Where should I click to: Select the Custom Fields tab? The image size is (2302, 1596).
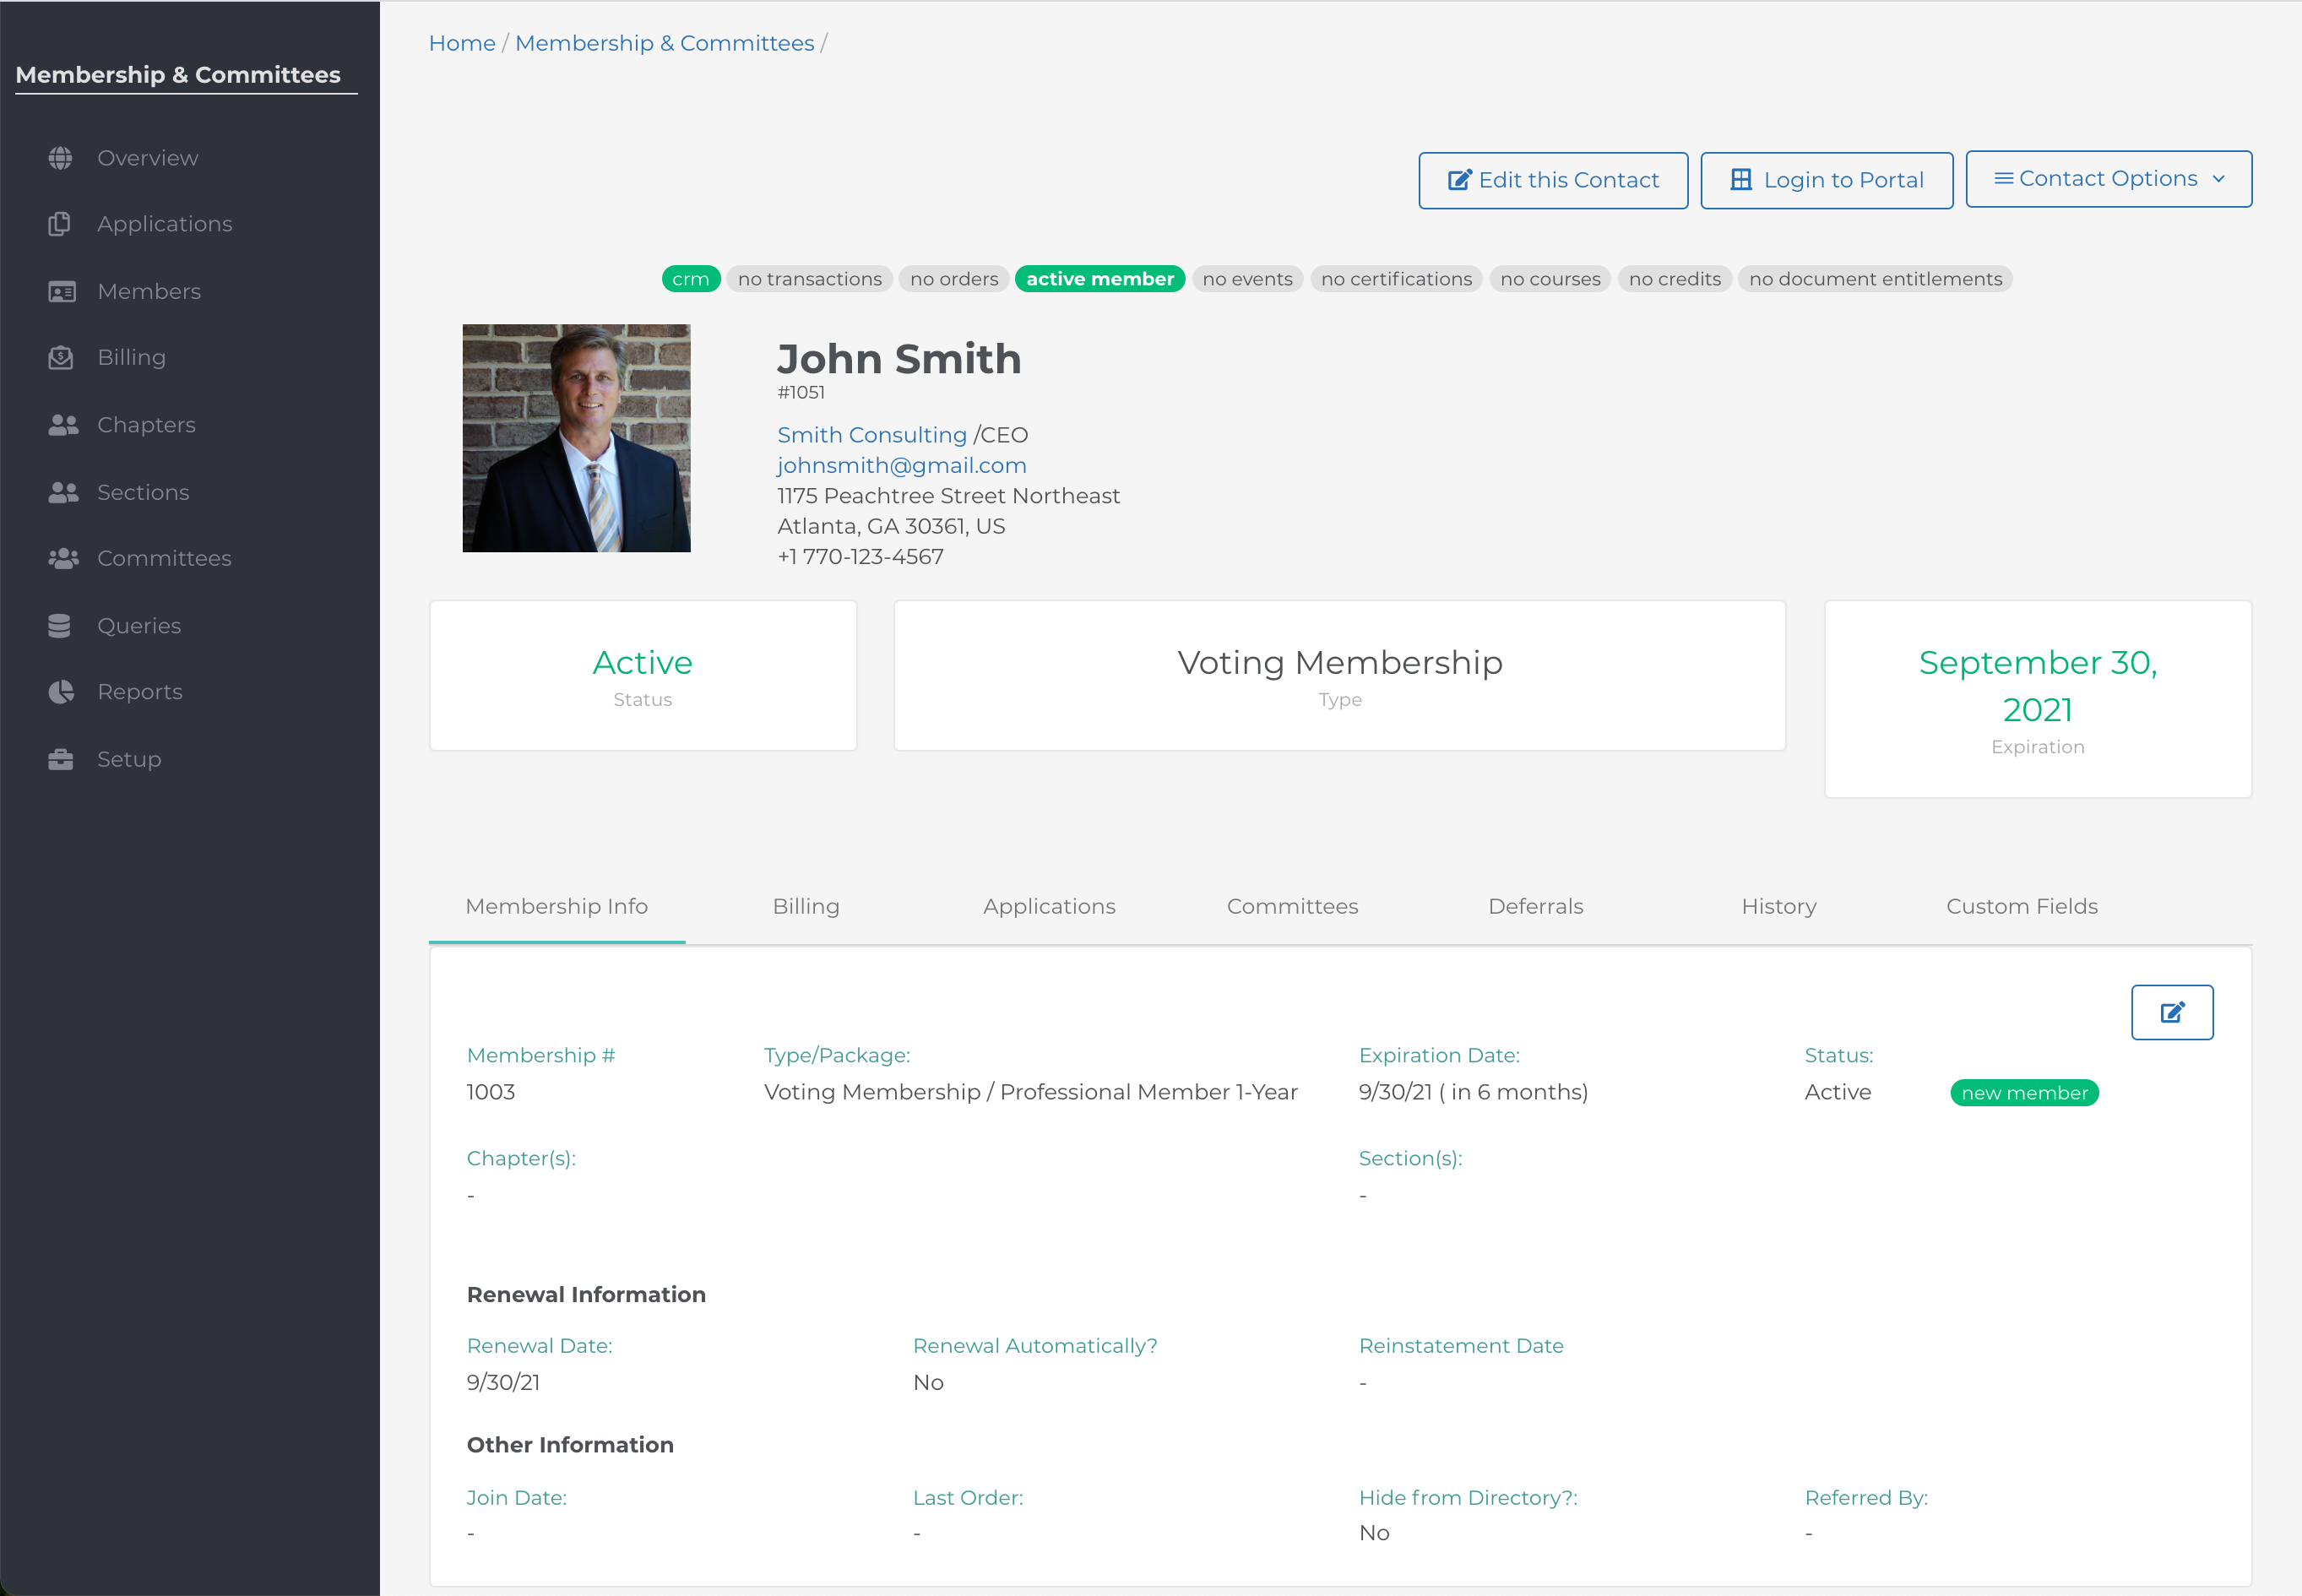2021,906
